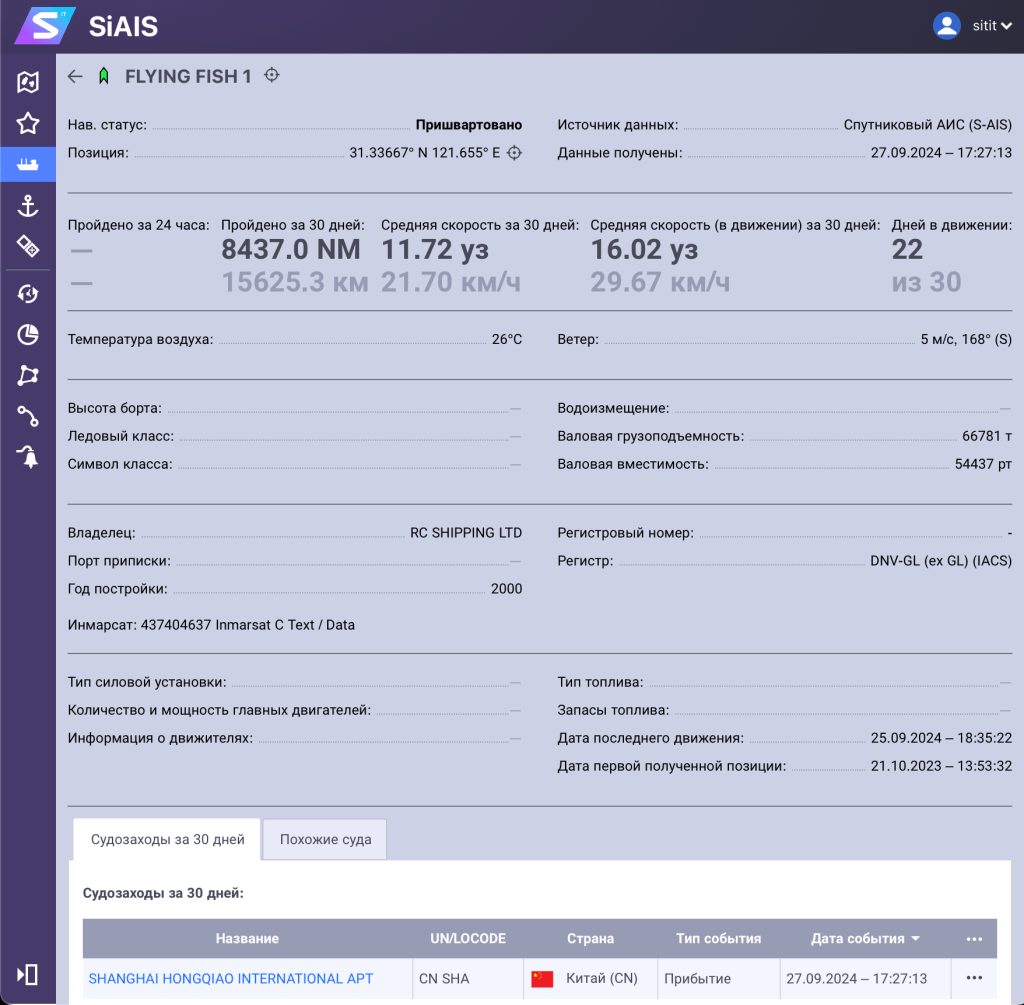Switch to Похожие суда tab
The image size is (1024, 1005).
pos(325,839)
